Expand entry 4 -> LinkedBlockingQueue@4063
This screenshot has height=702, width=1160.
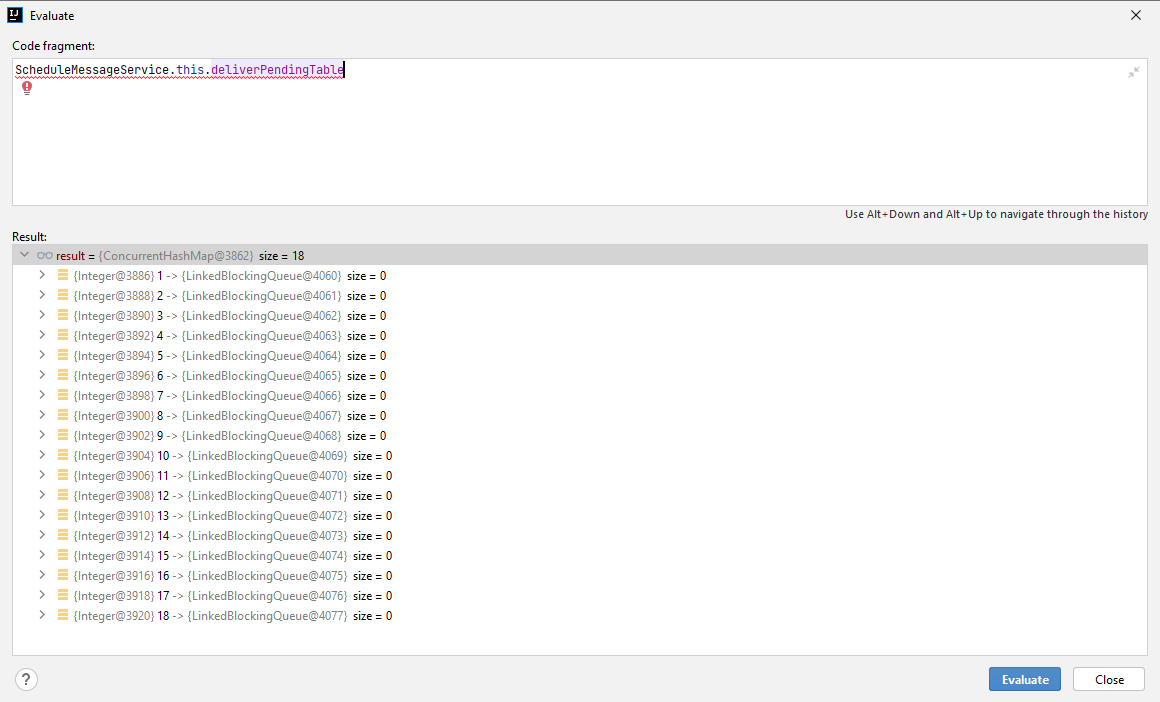click(x=42, y=335)
